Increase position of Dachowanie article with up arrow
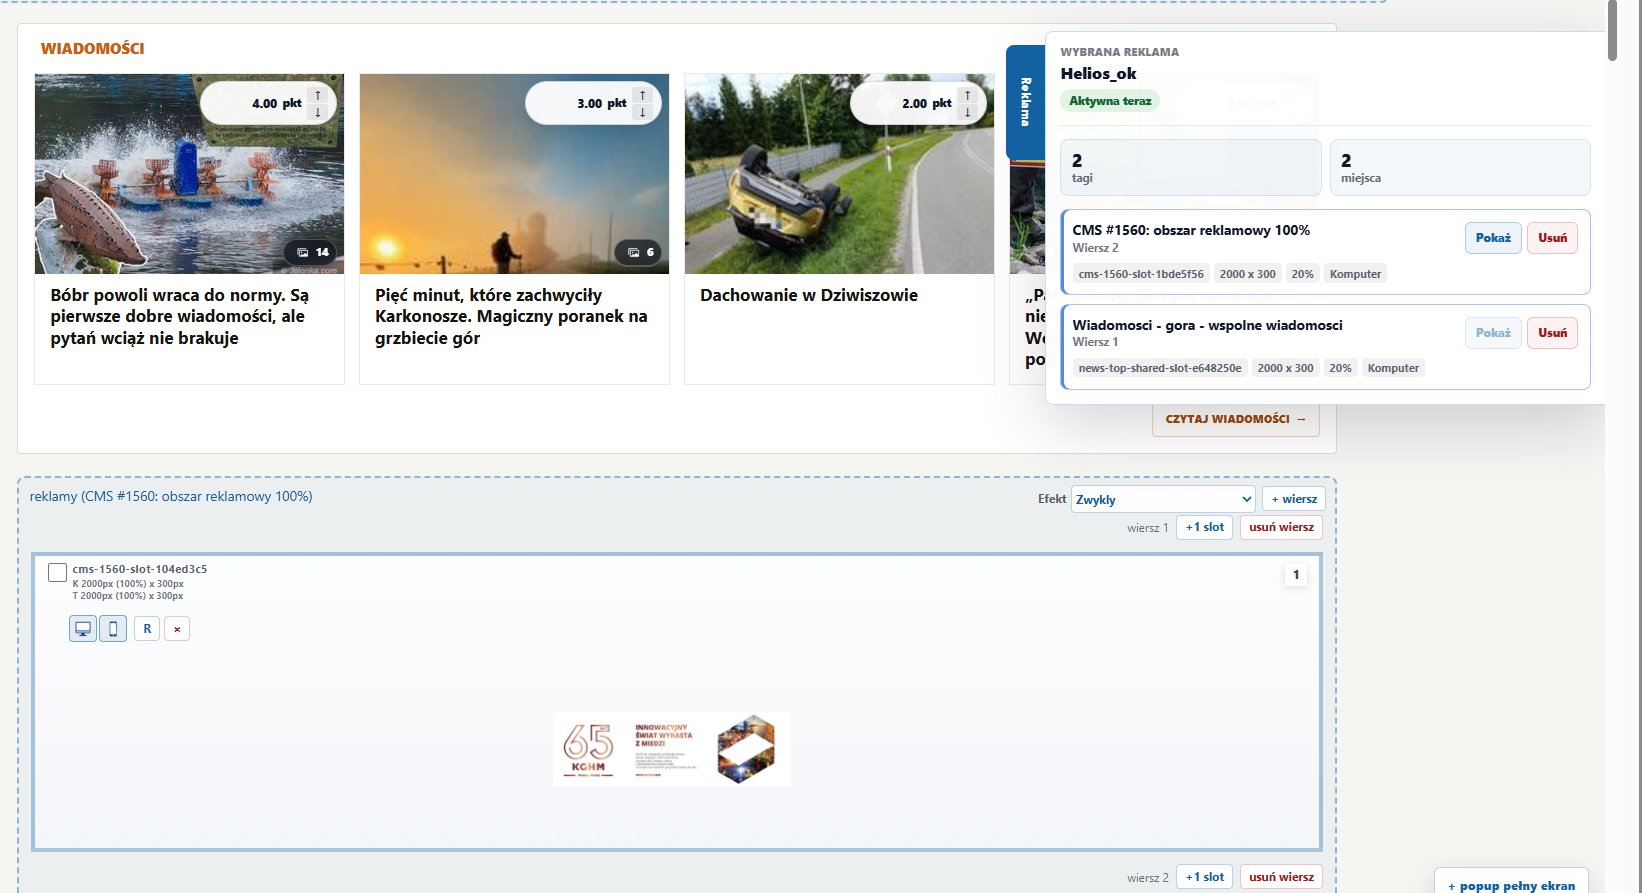Viewport: 1642px width, 893px height. [x=968, y=96]
